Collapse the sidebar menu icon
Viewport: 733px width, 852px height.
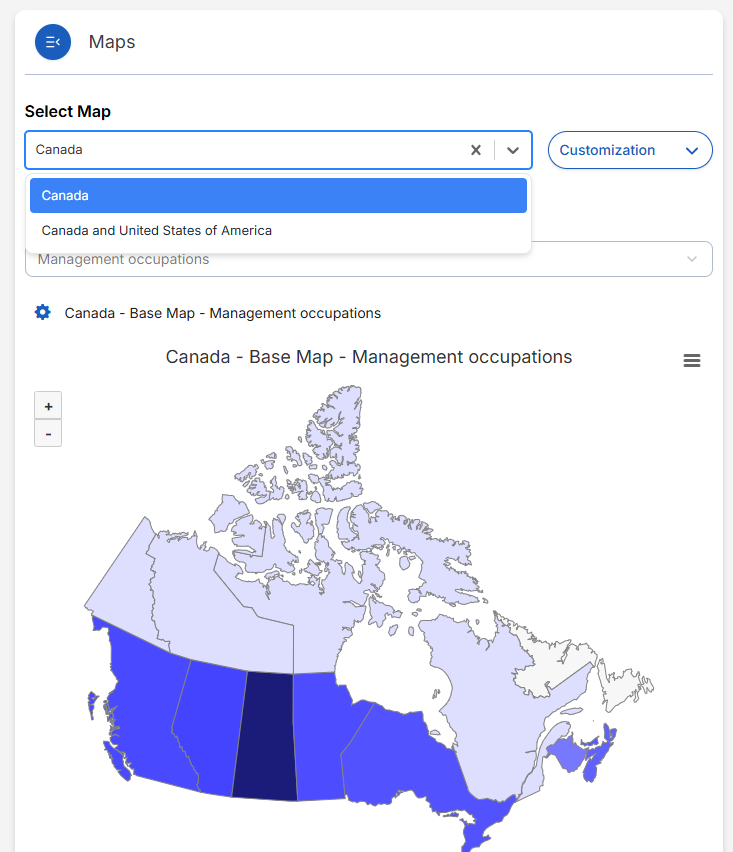click(x=53, y=42)
